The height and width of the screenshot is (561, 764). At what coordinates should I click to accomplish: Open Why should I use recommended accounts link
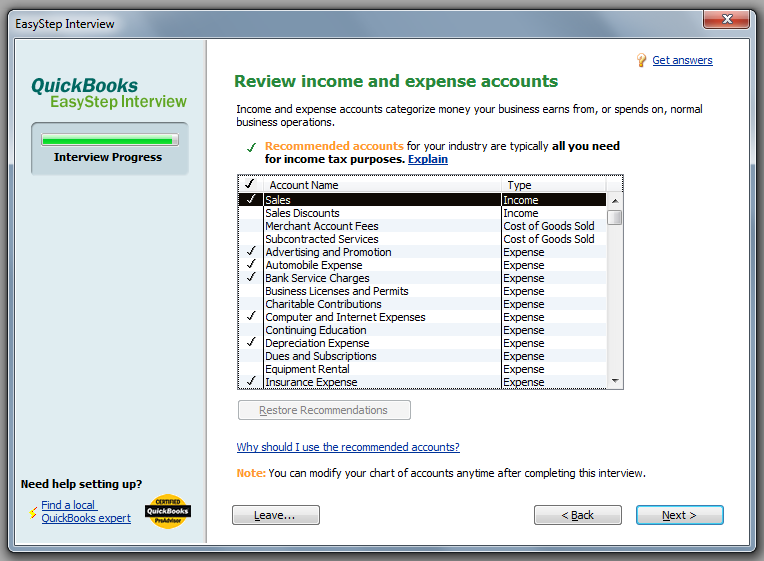pyautogui.click(x=348, y=447)
